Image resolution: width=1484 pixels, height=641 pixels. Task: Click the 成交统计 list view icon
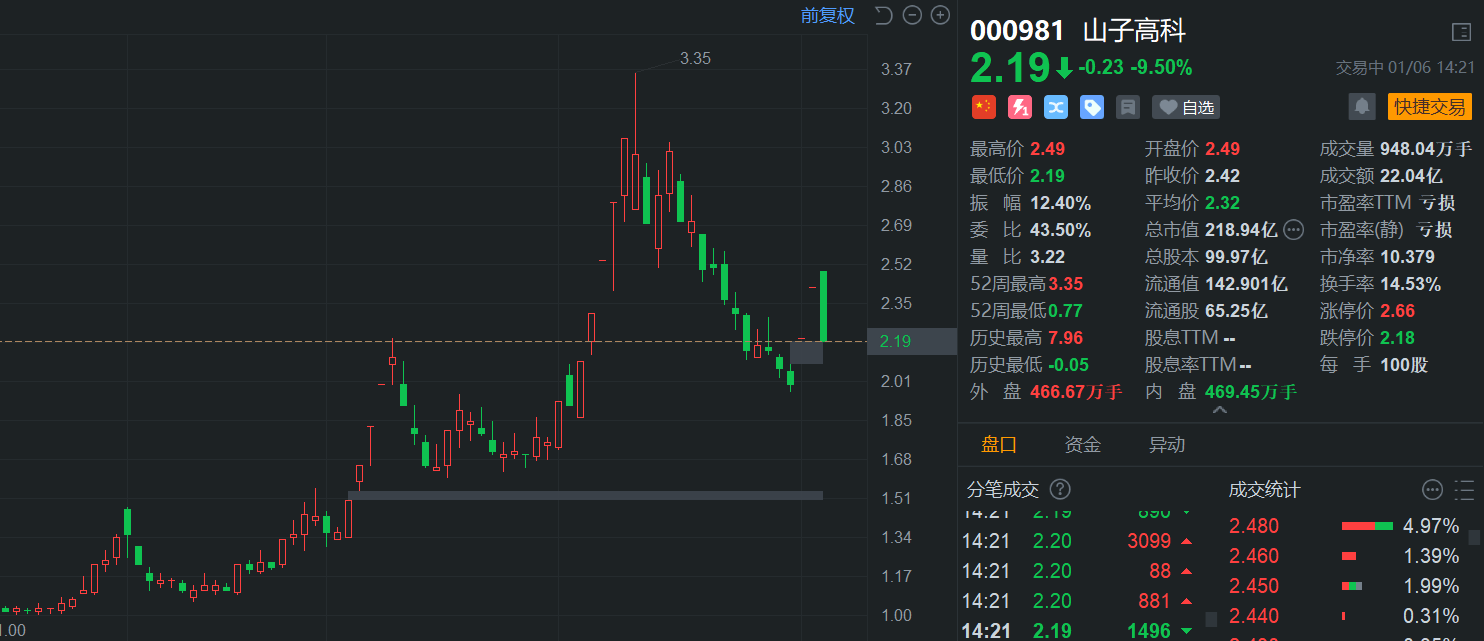tap(1465, 489)
